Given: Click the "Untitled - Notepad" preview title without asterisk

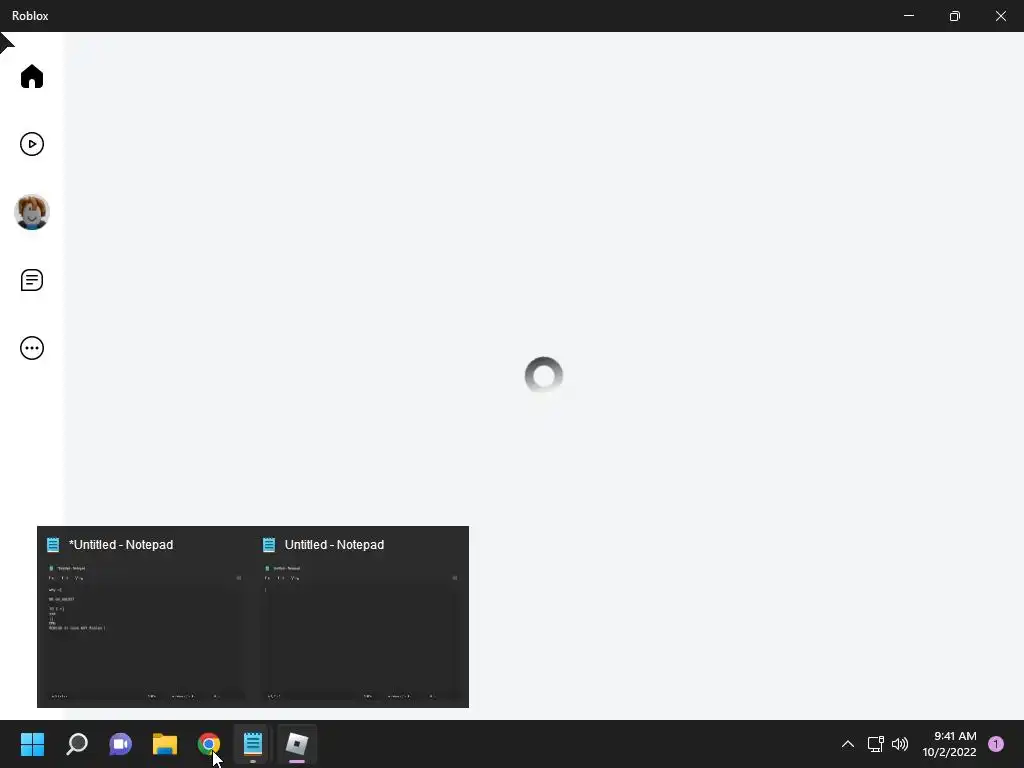Looking at the screenshot, I should point(334,545).
